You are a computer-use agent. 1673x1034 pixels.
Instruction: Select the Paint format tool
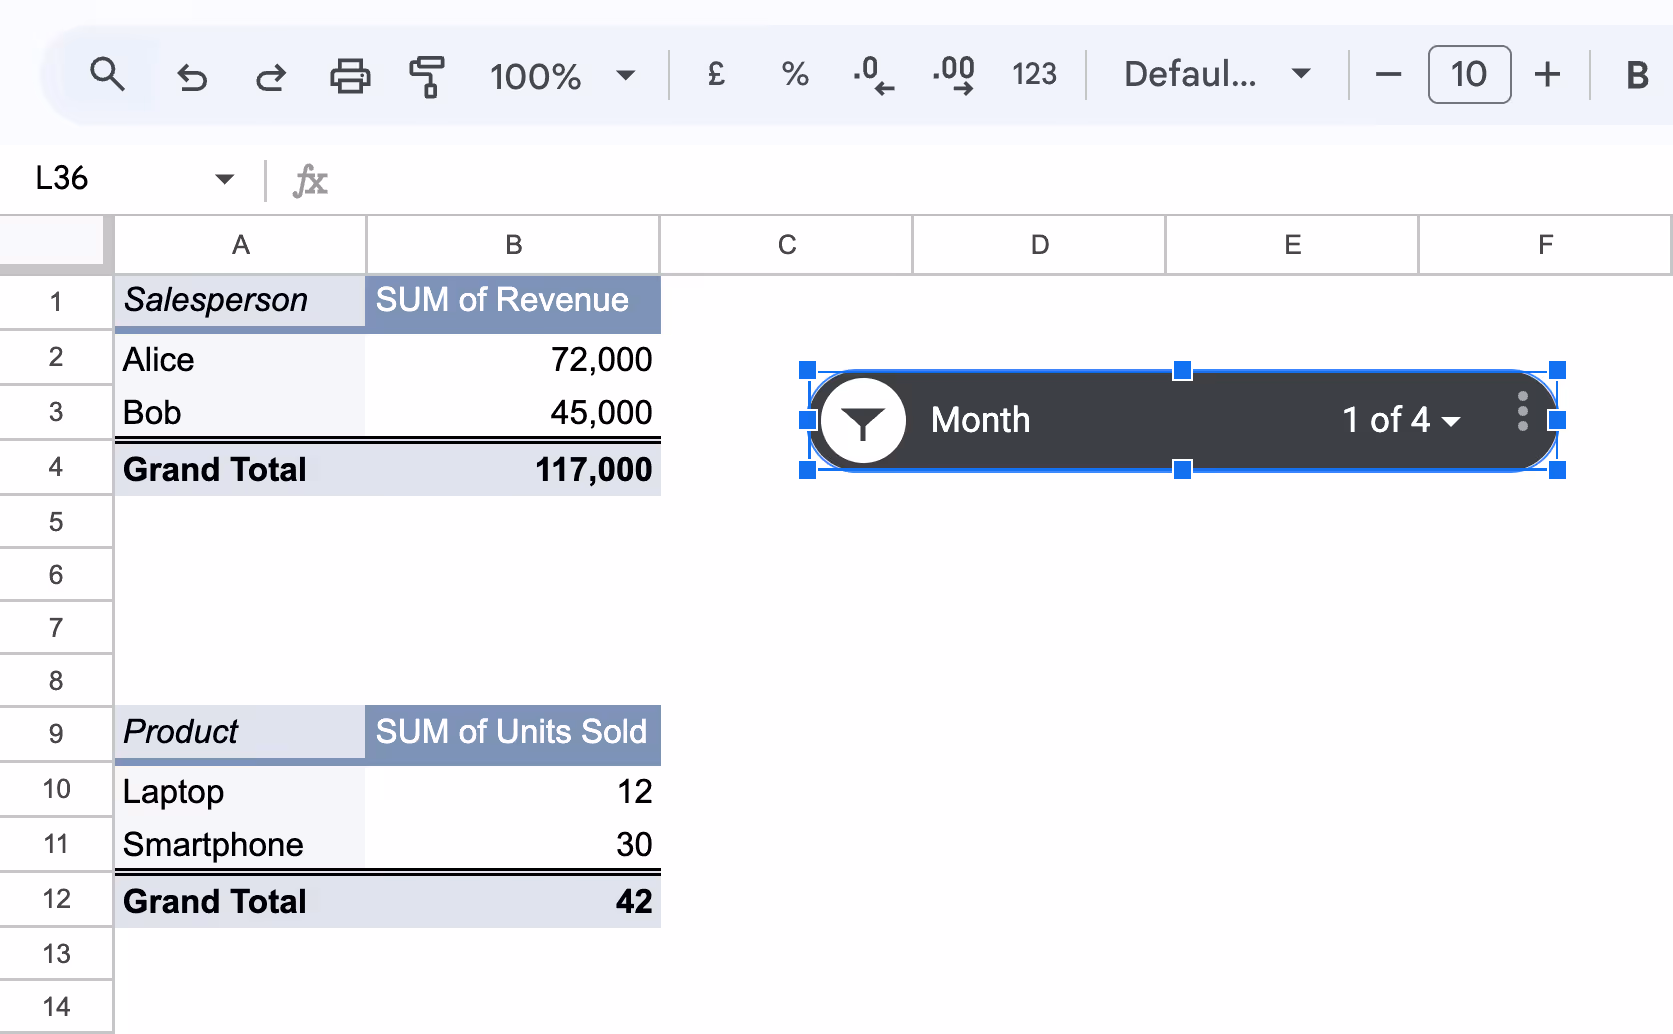coord(427,75)
